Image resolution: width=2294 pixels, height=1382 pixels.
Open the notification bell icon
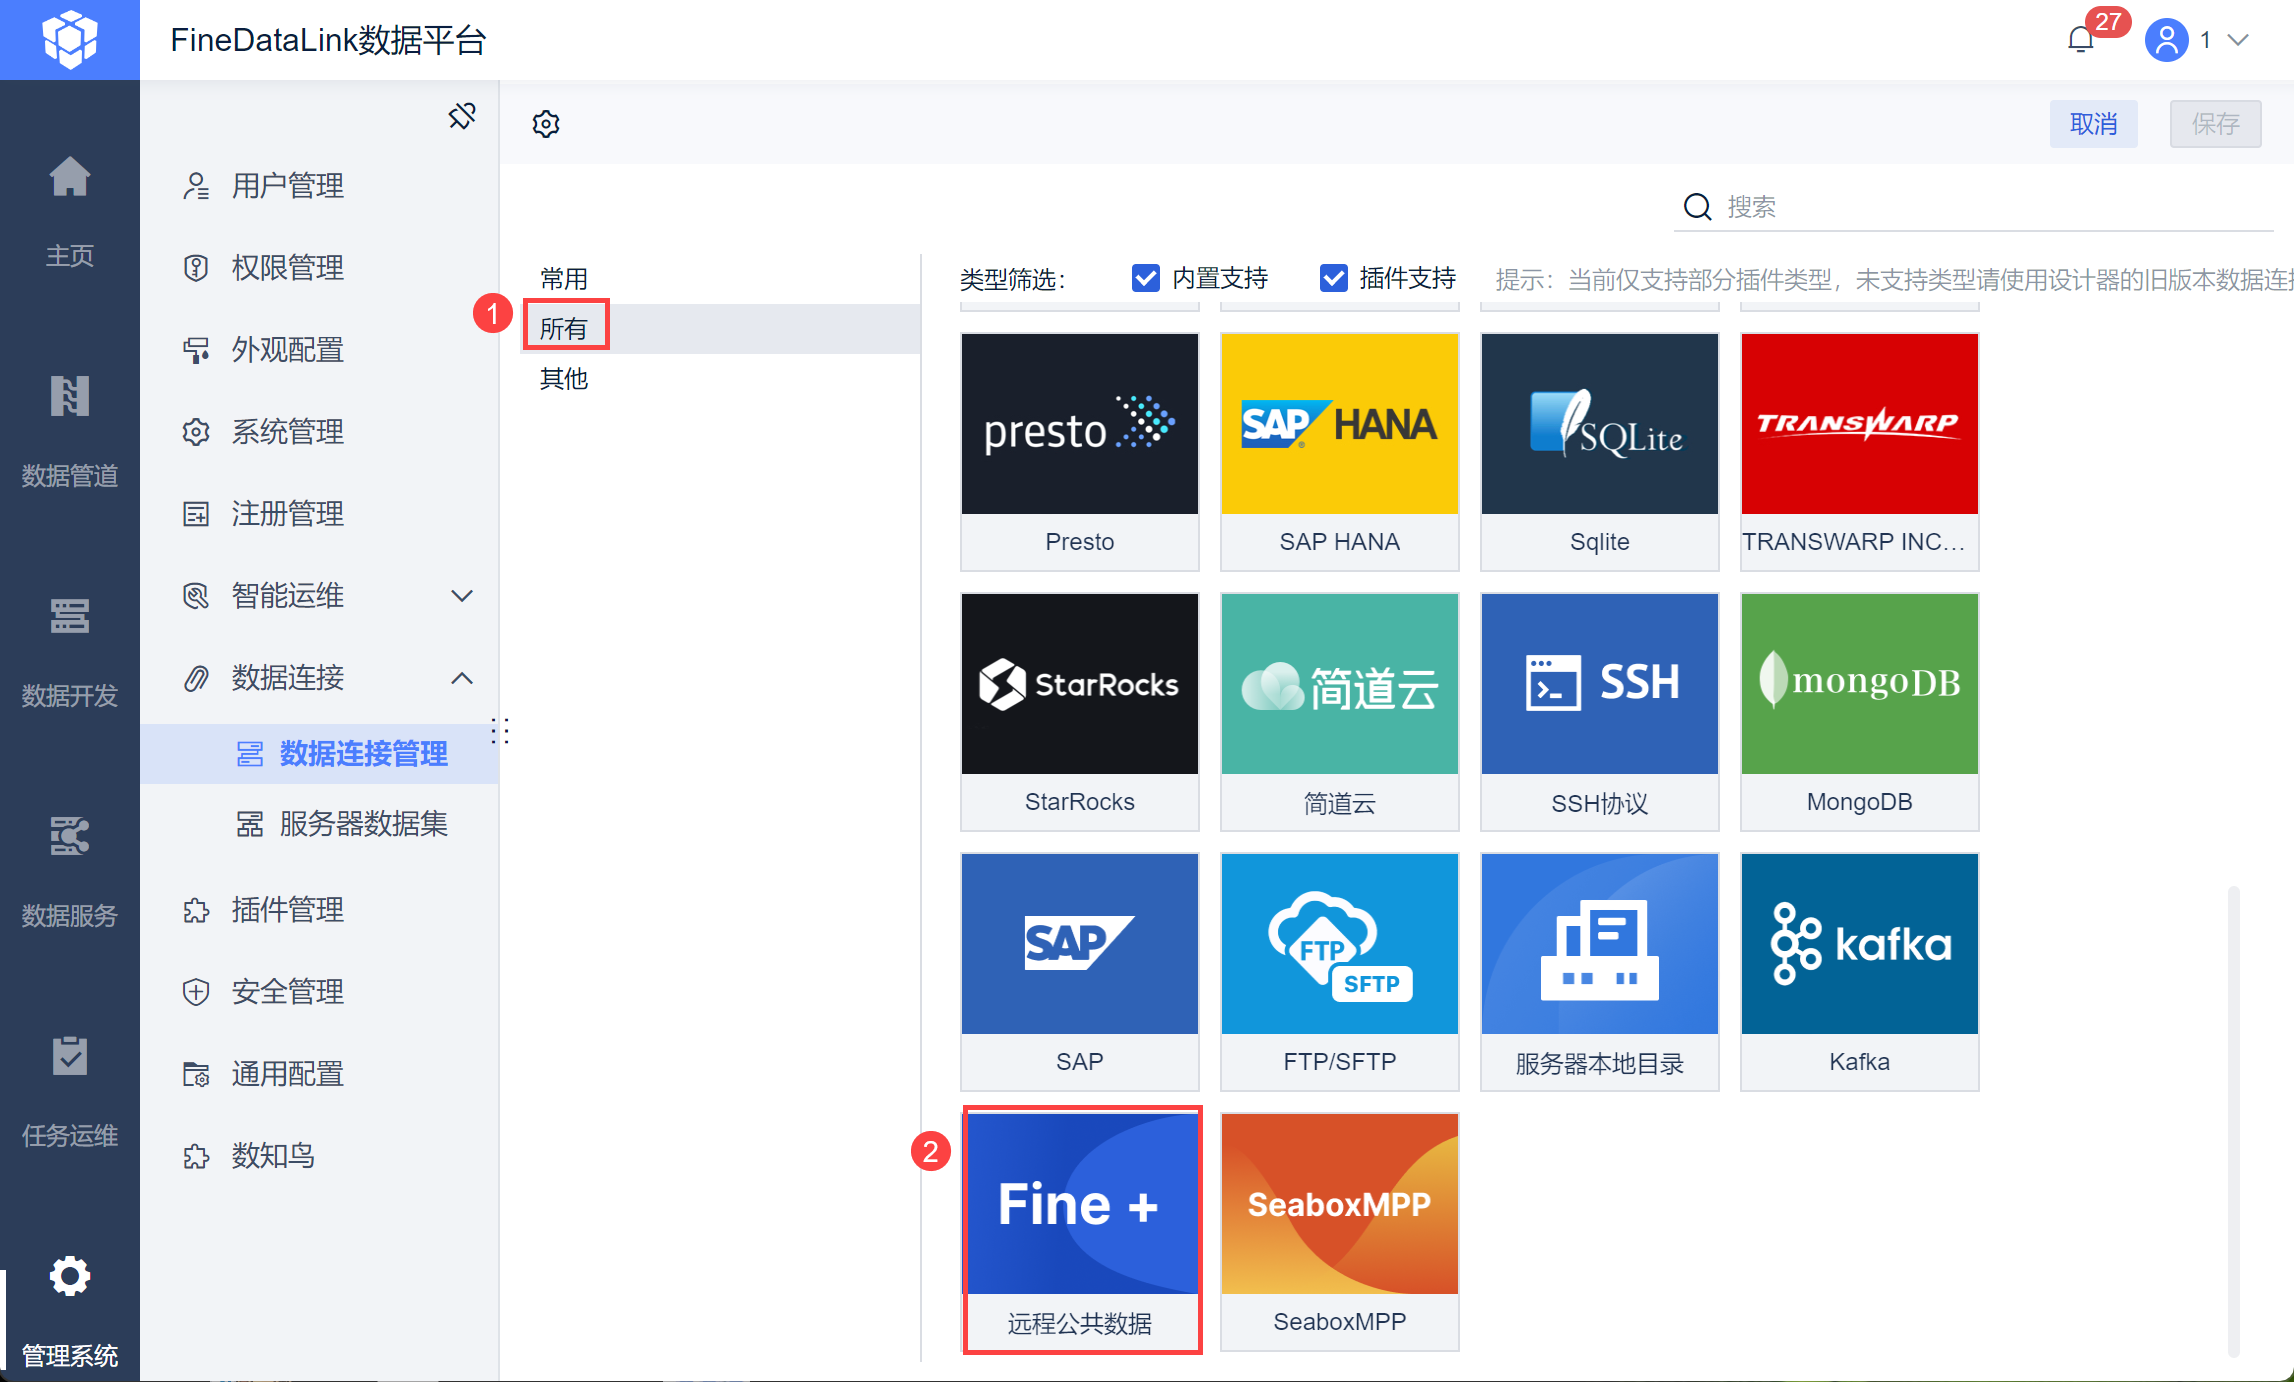click(2081, 40)
